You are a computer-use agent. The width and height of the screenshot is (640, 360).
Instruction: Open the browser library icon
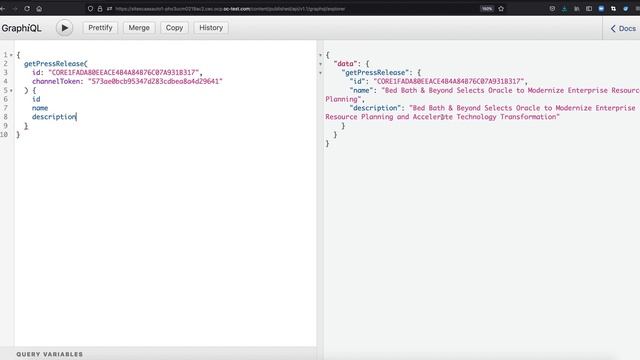[577, 9]
